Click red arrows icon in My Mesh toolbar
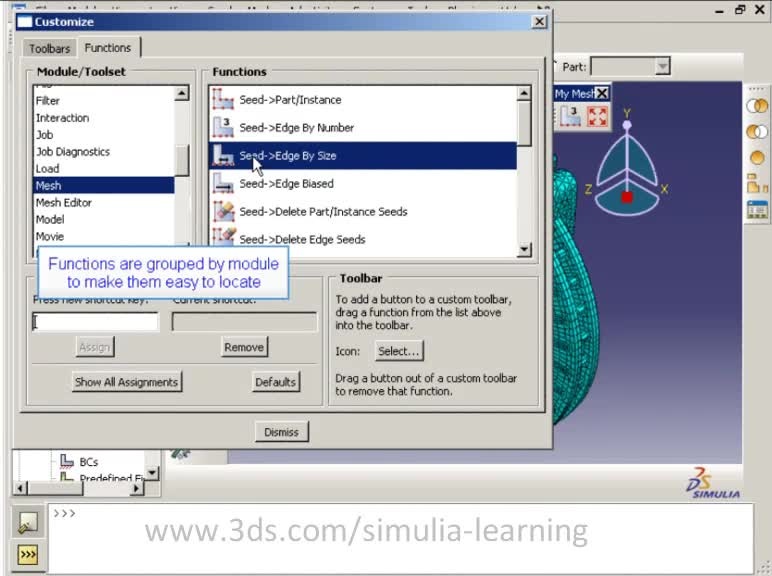This screenshot has width=772, height=576. [x=597, y=117]
